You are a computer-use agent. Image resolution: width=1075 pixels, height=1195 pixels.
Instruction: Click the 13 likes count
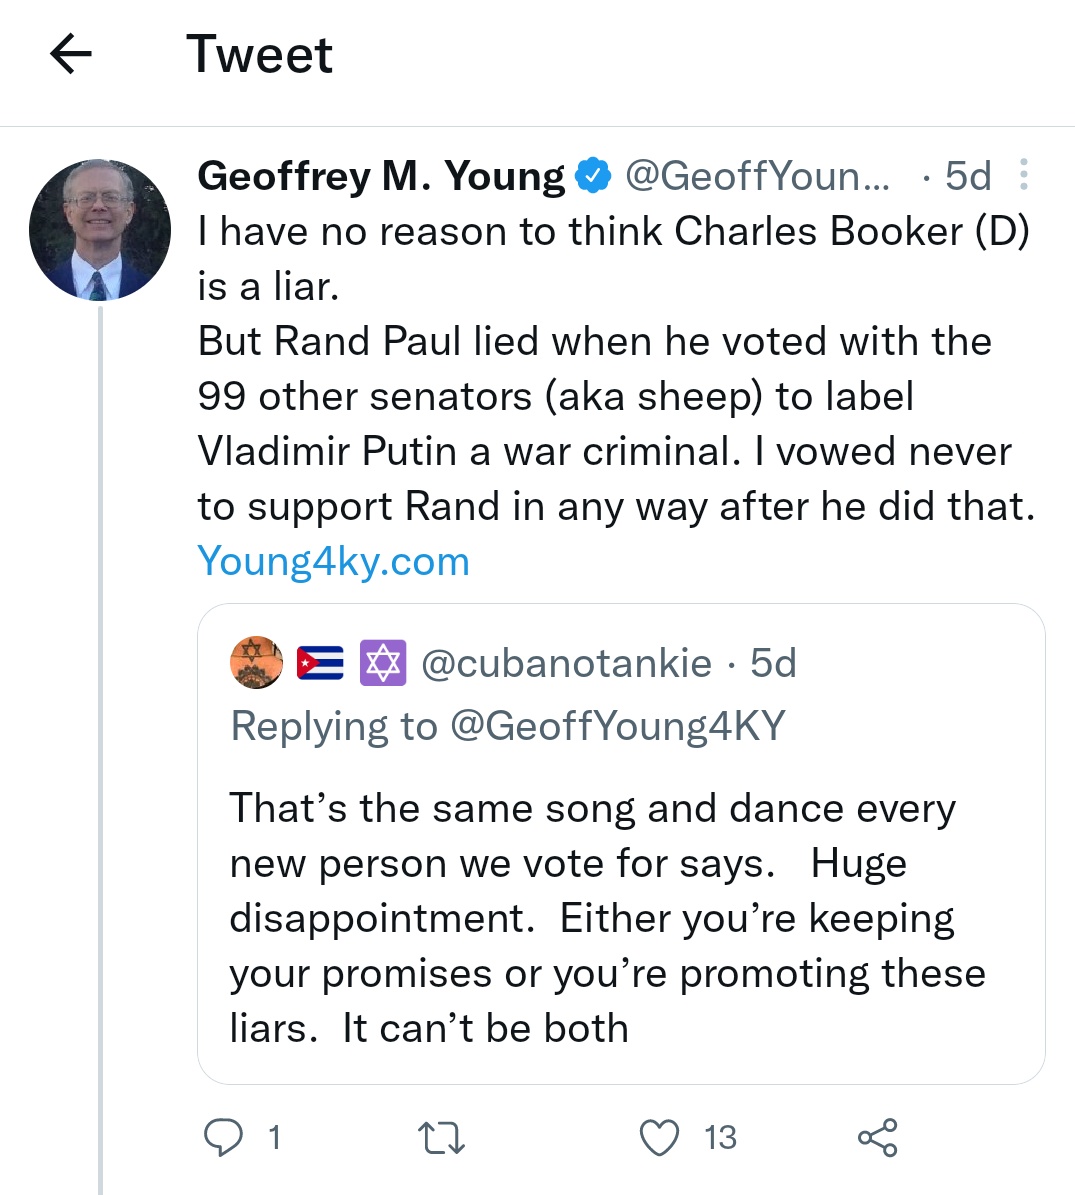pos(720,1138)
